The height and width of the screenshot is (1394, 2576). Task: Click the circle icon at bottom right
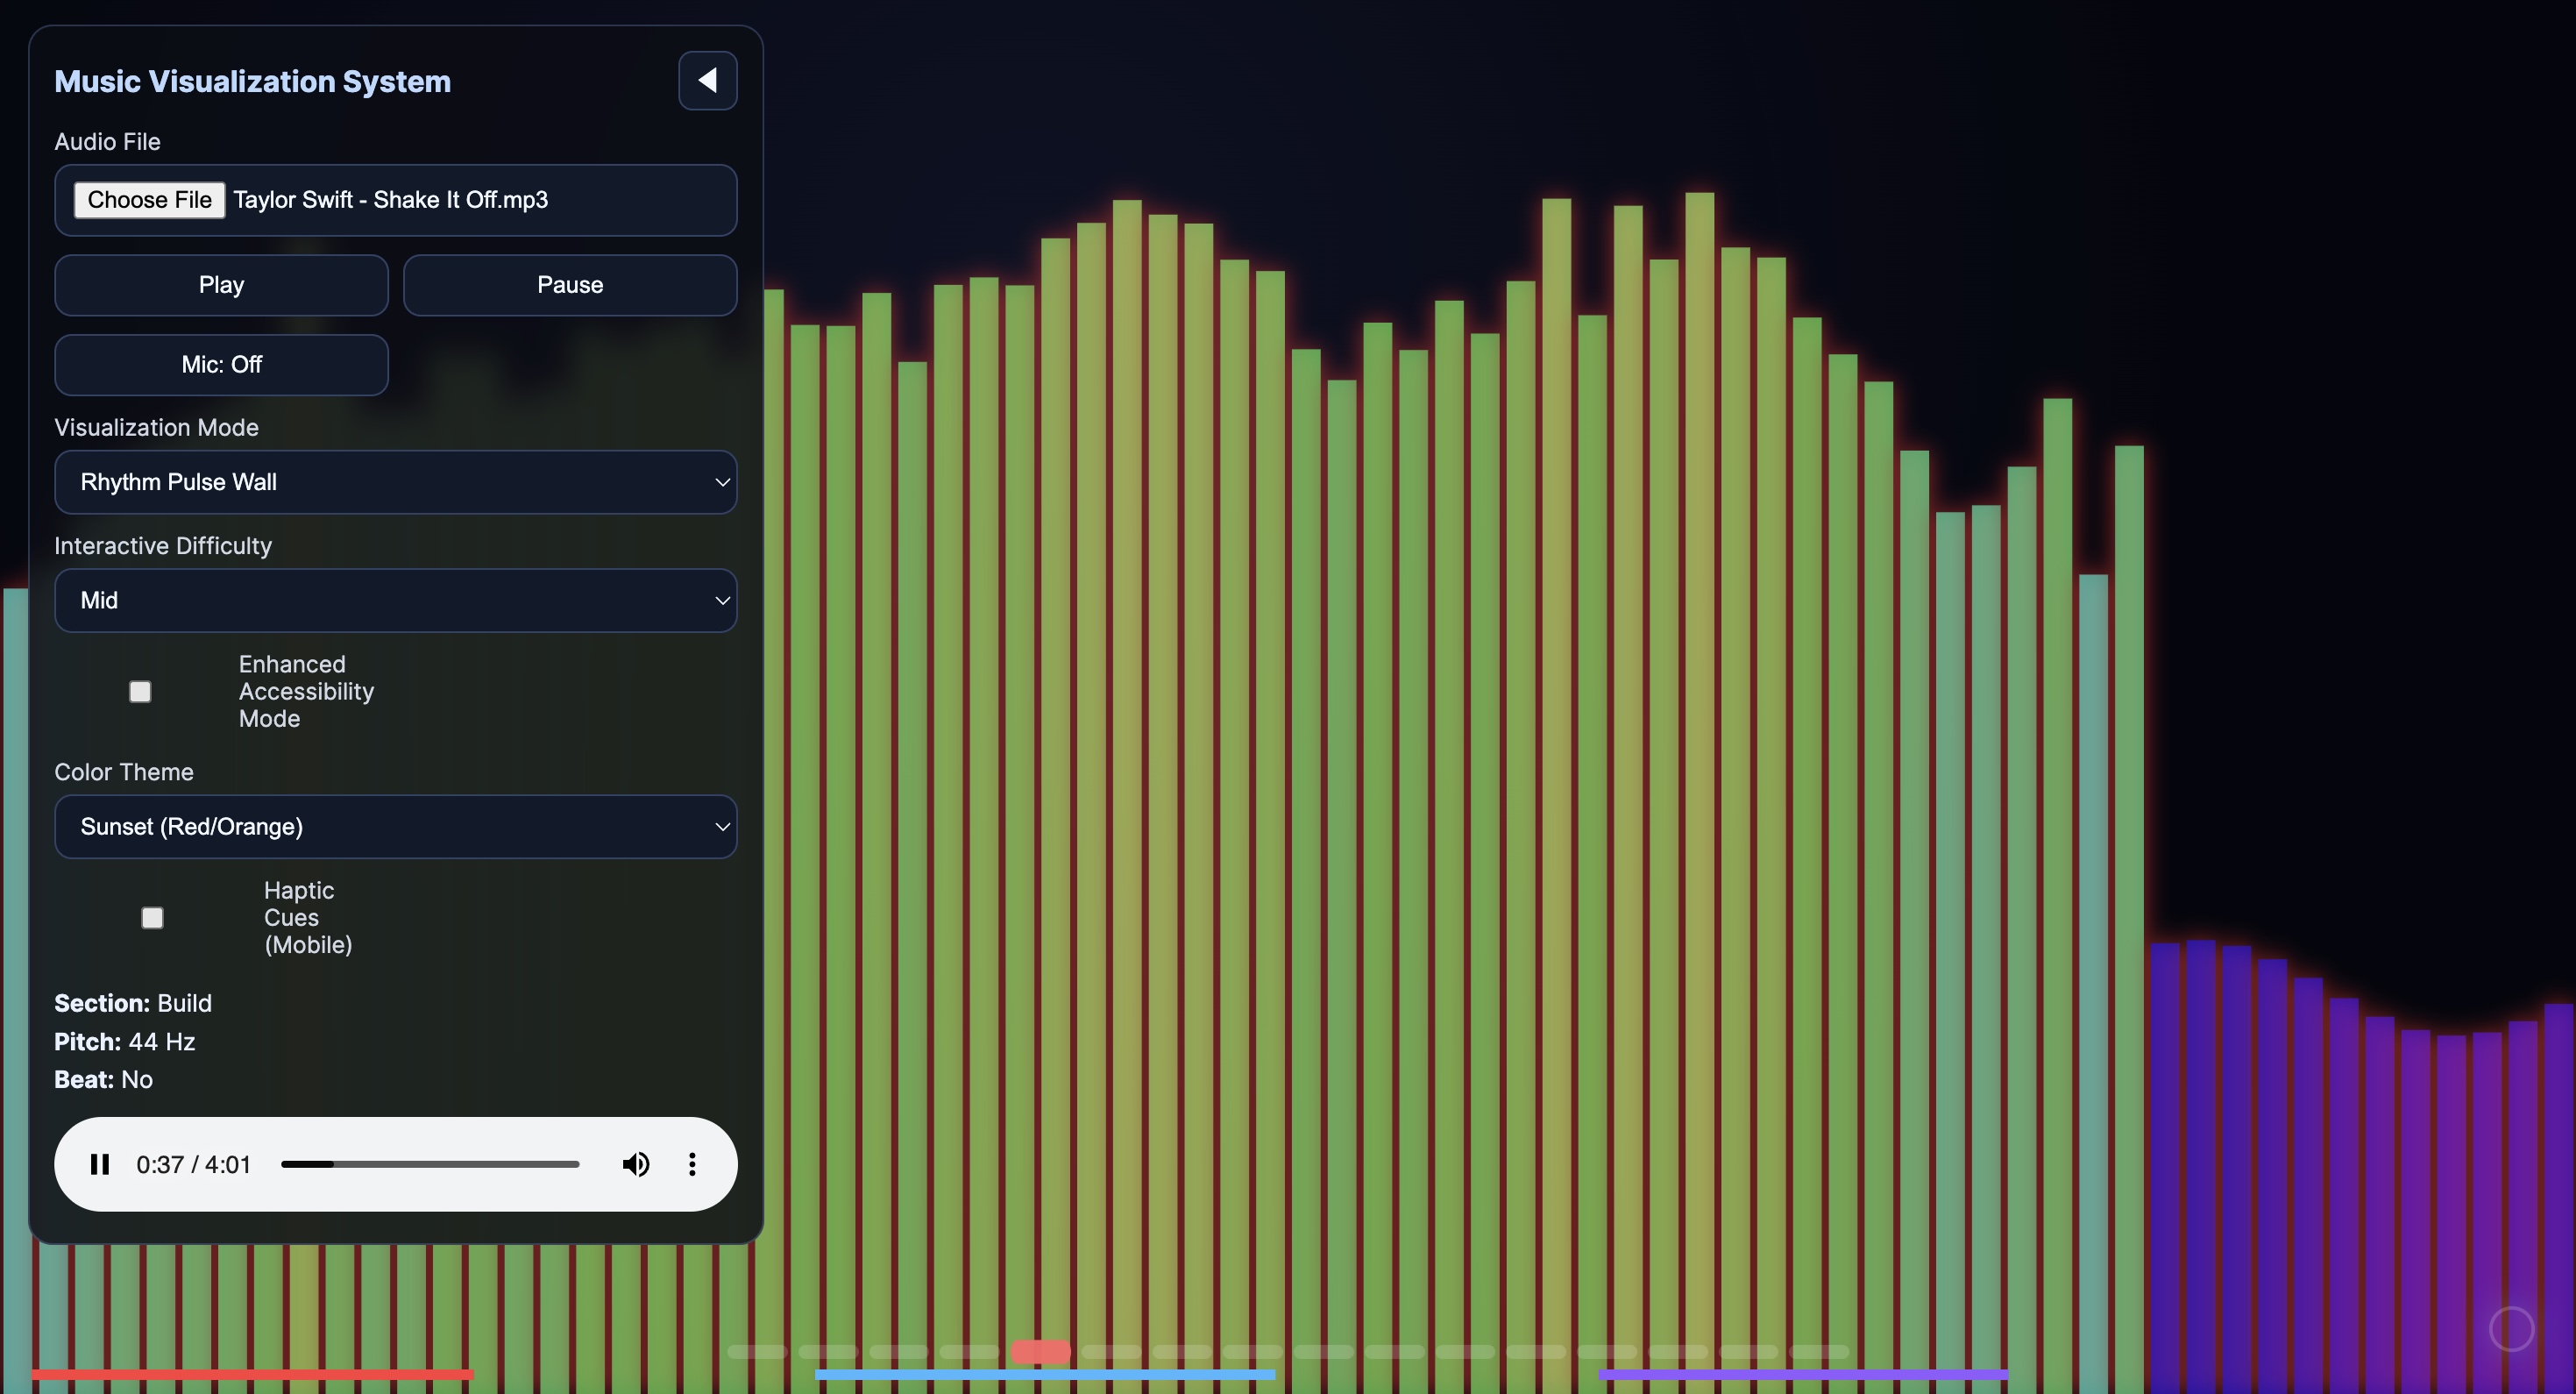[2511, 1329]
